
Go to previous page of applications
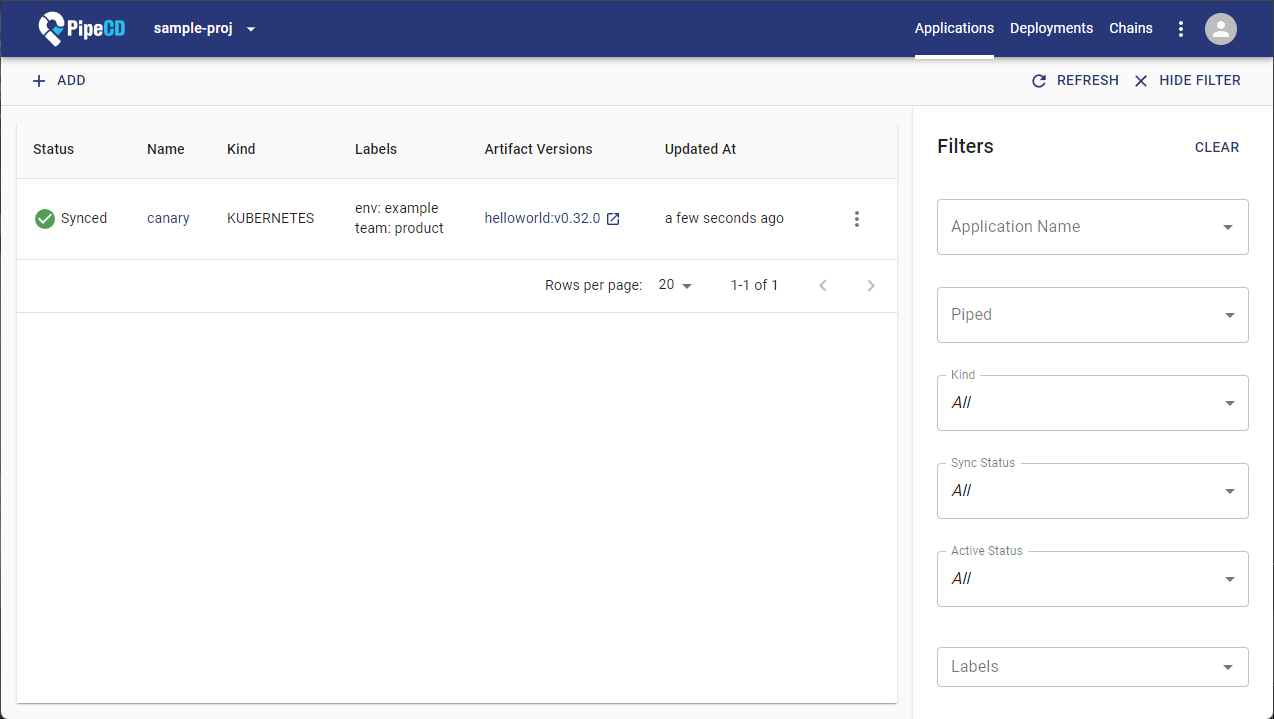pyautogui.click(x=823, y=286)
